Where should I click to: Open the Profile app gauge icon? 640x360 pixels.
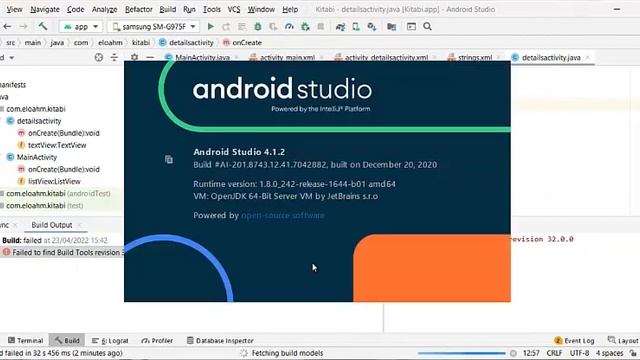pyautogui.click(x=289, y=27)
